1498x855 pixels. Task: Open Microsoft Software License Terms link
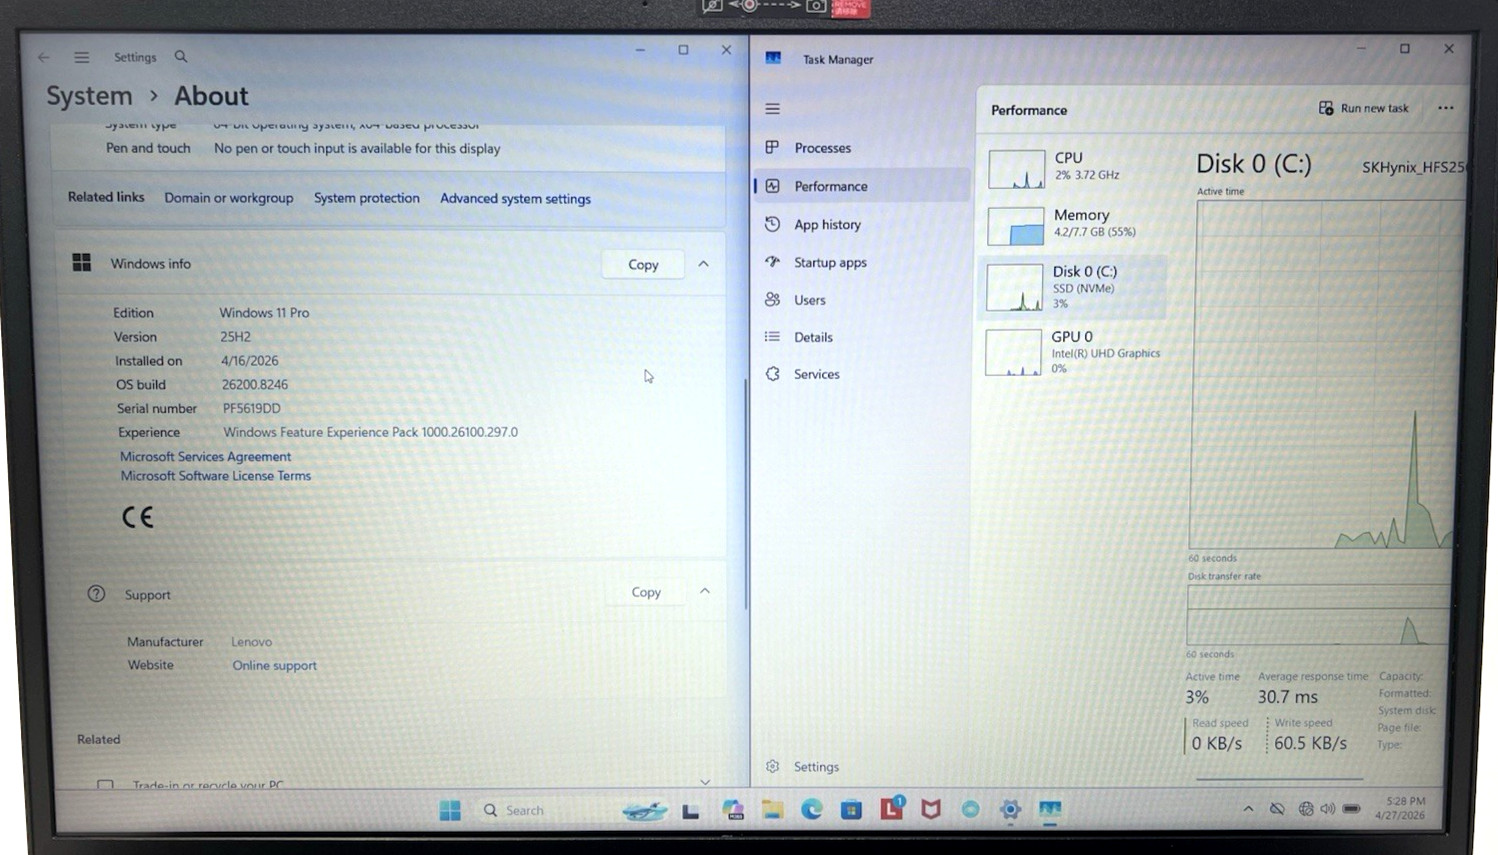tap(216, 476)
